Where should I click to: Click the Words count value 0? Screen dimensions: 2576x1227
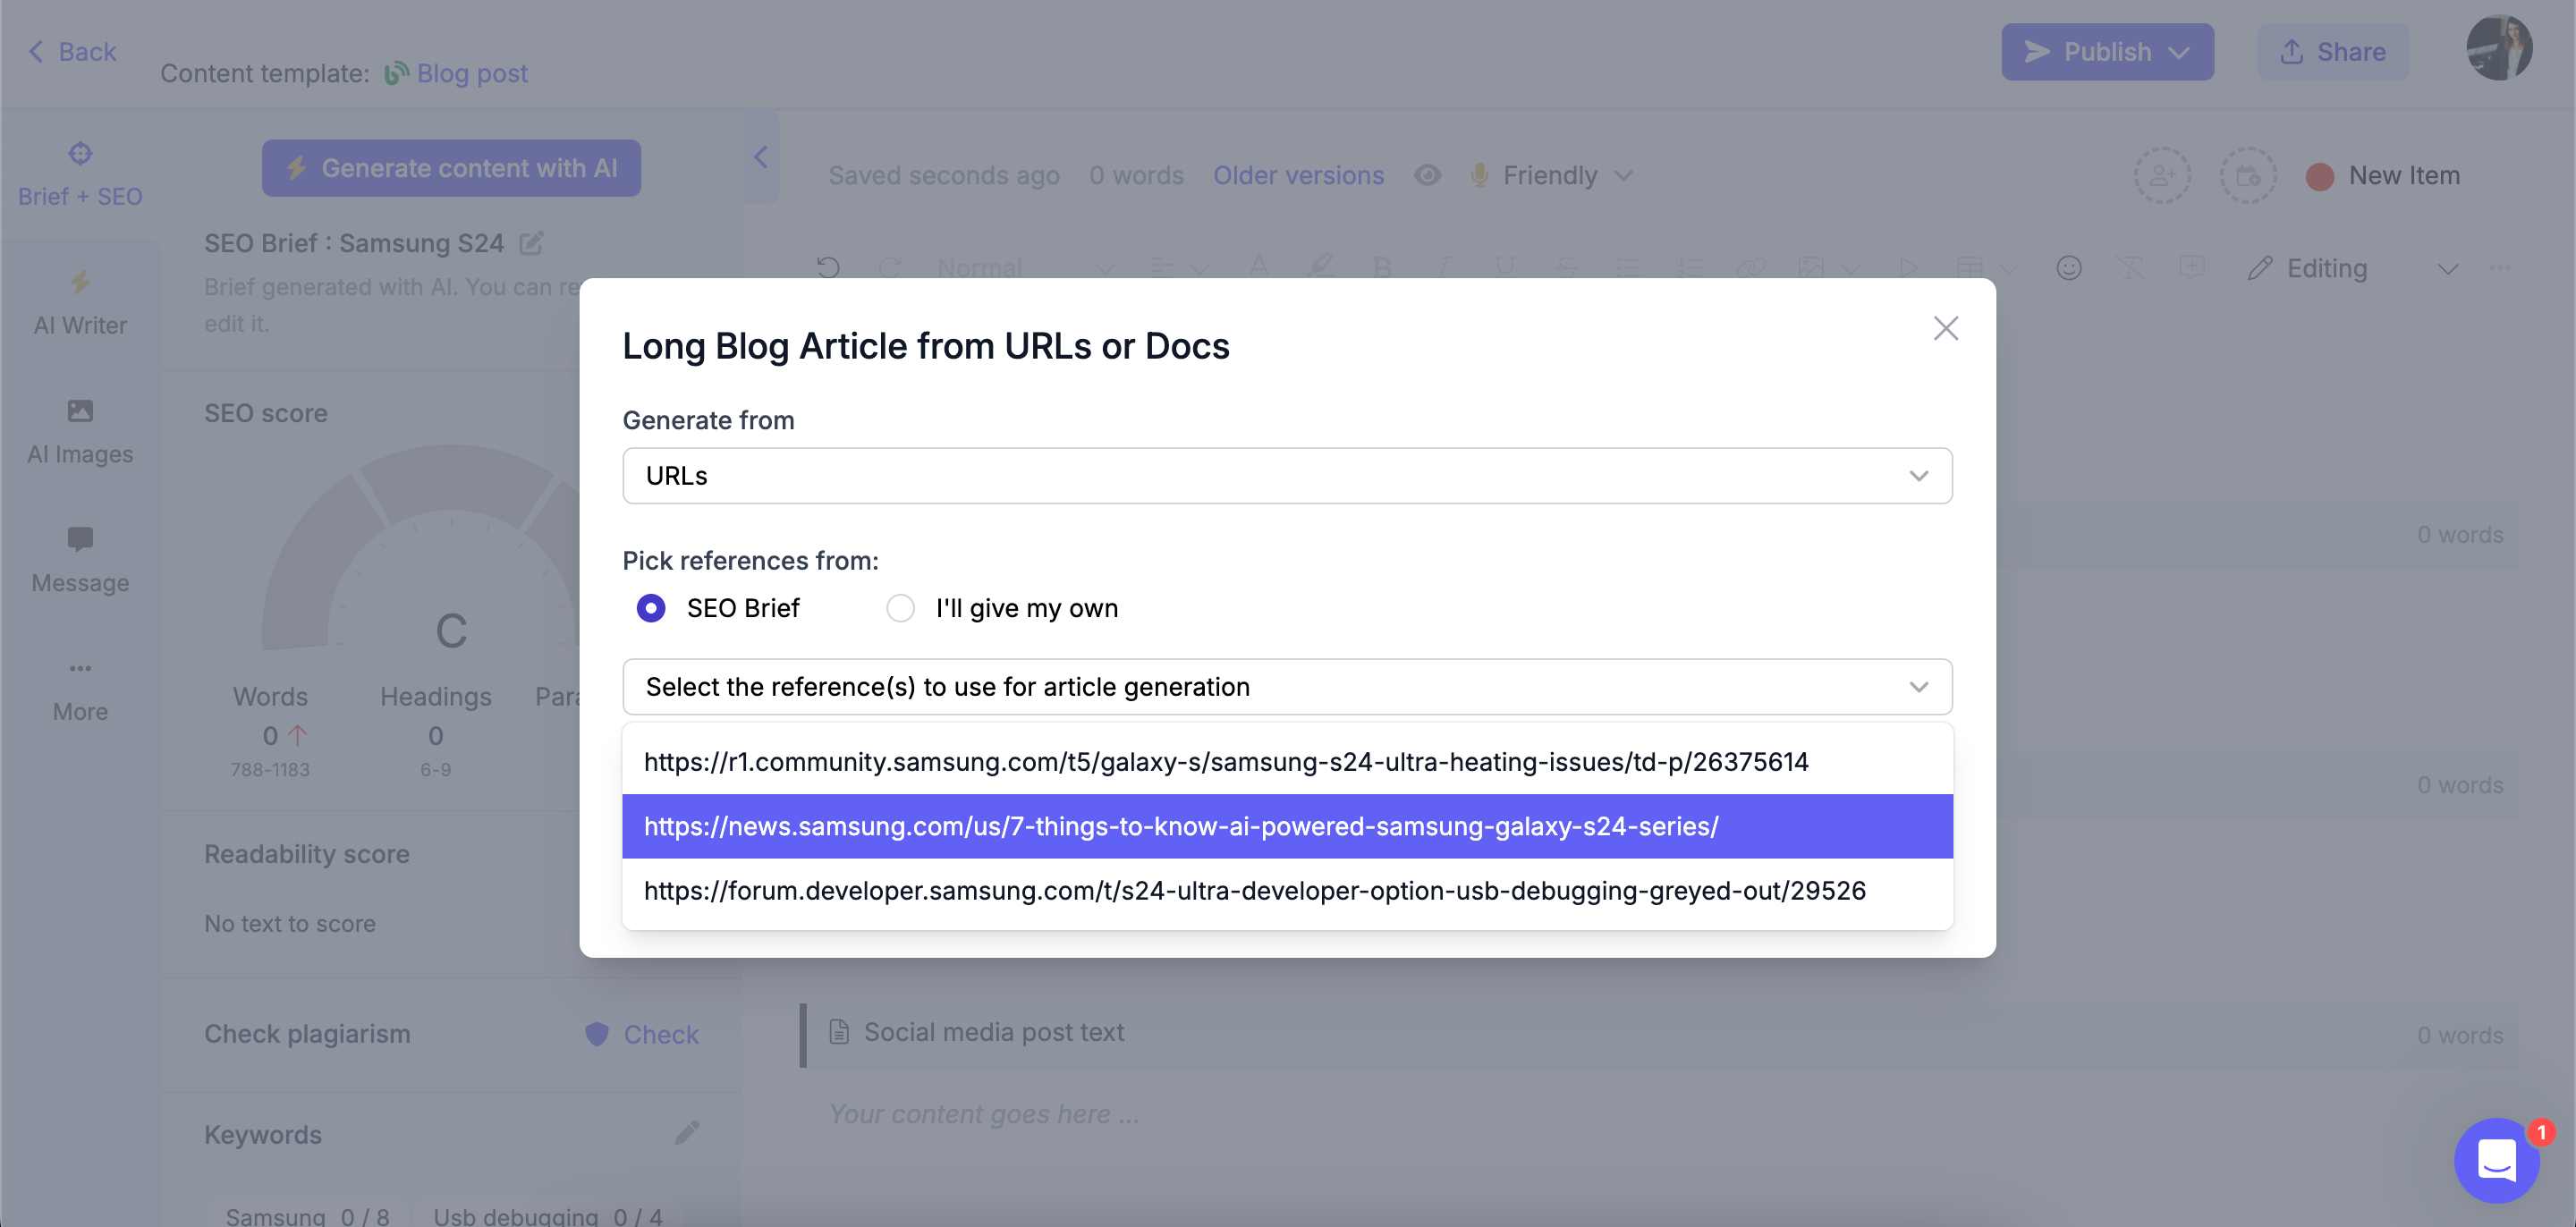(270, 736)
